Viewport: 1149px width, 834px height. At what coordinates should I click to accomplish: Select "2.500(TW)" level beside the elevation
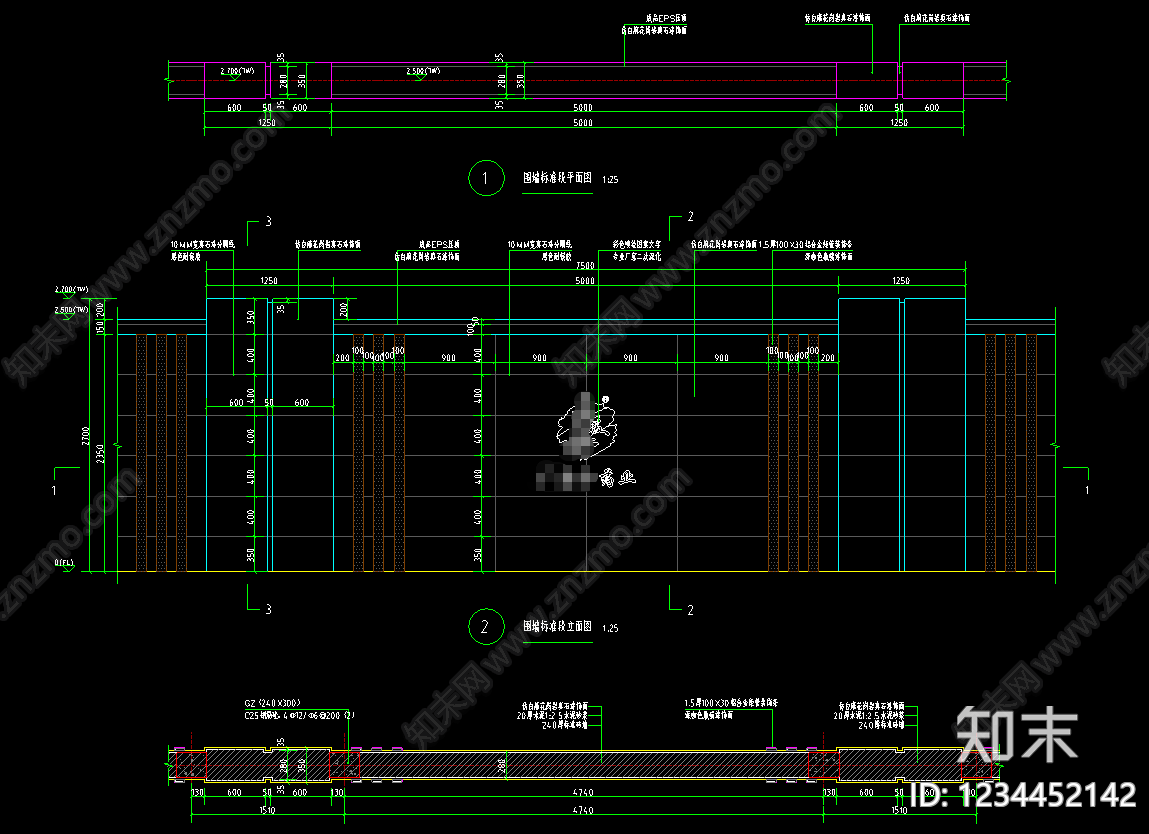tap(71, 310)
